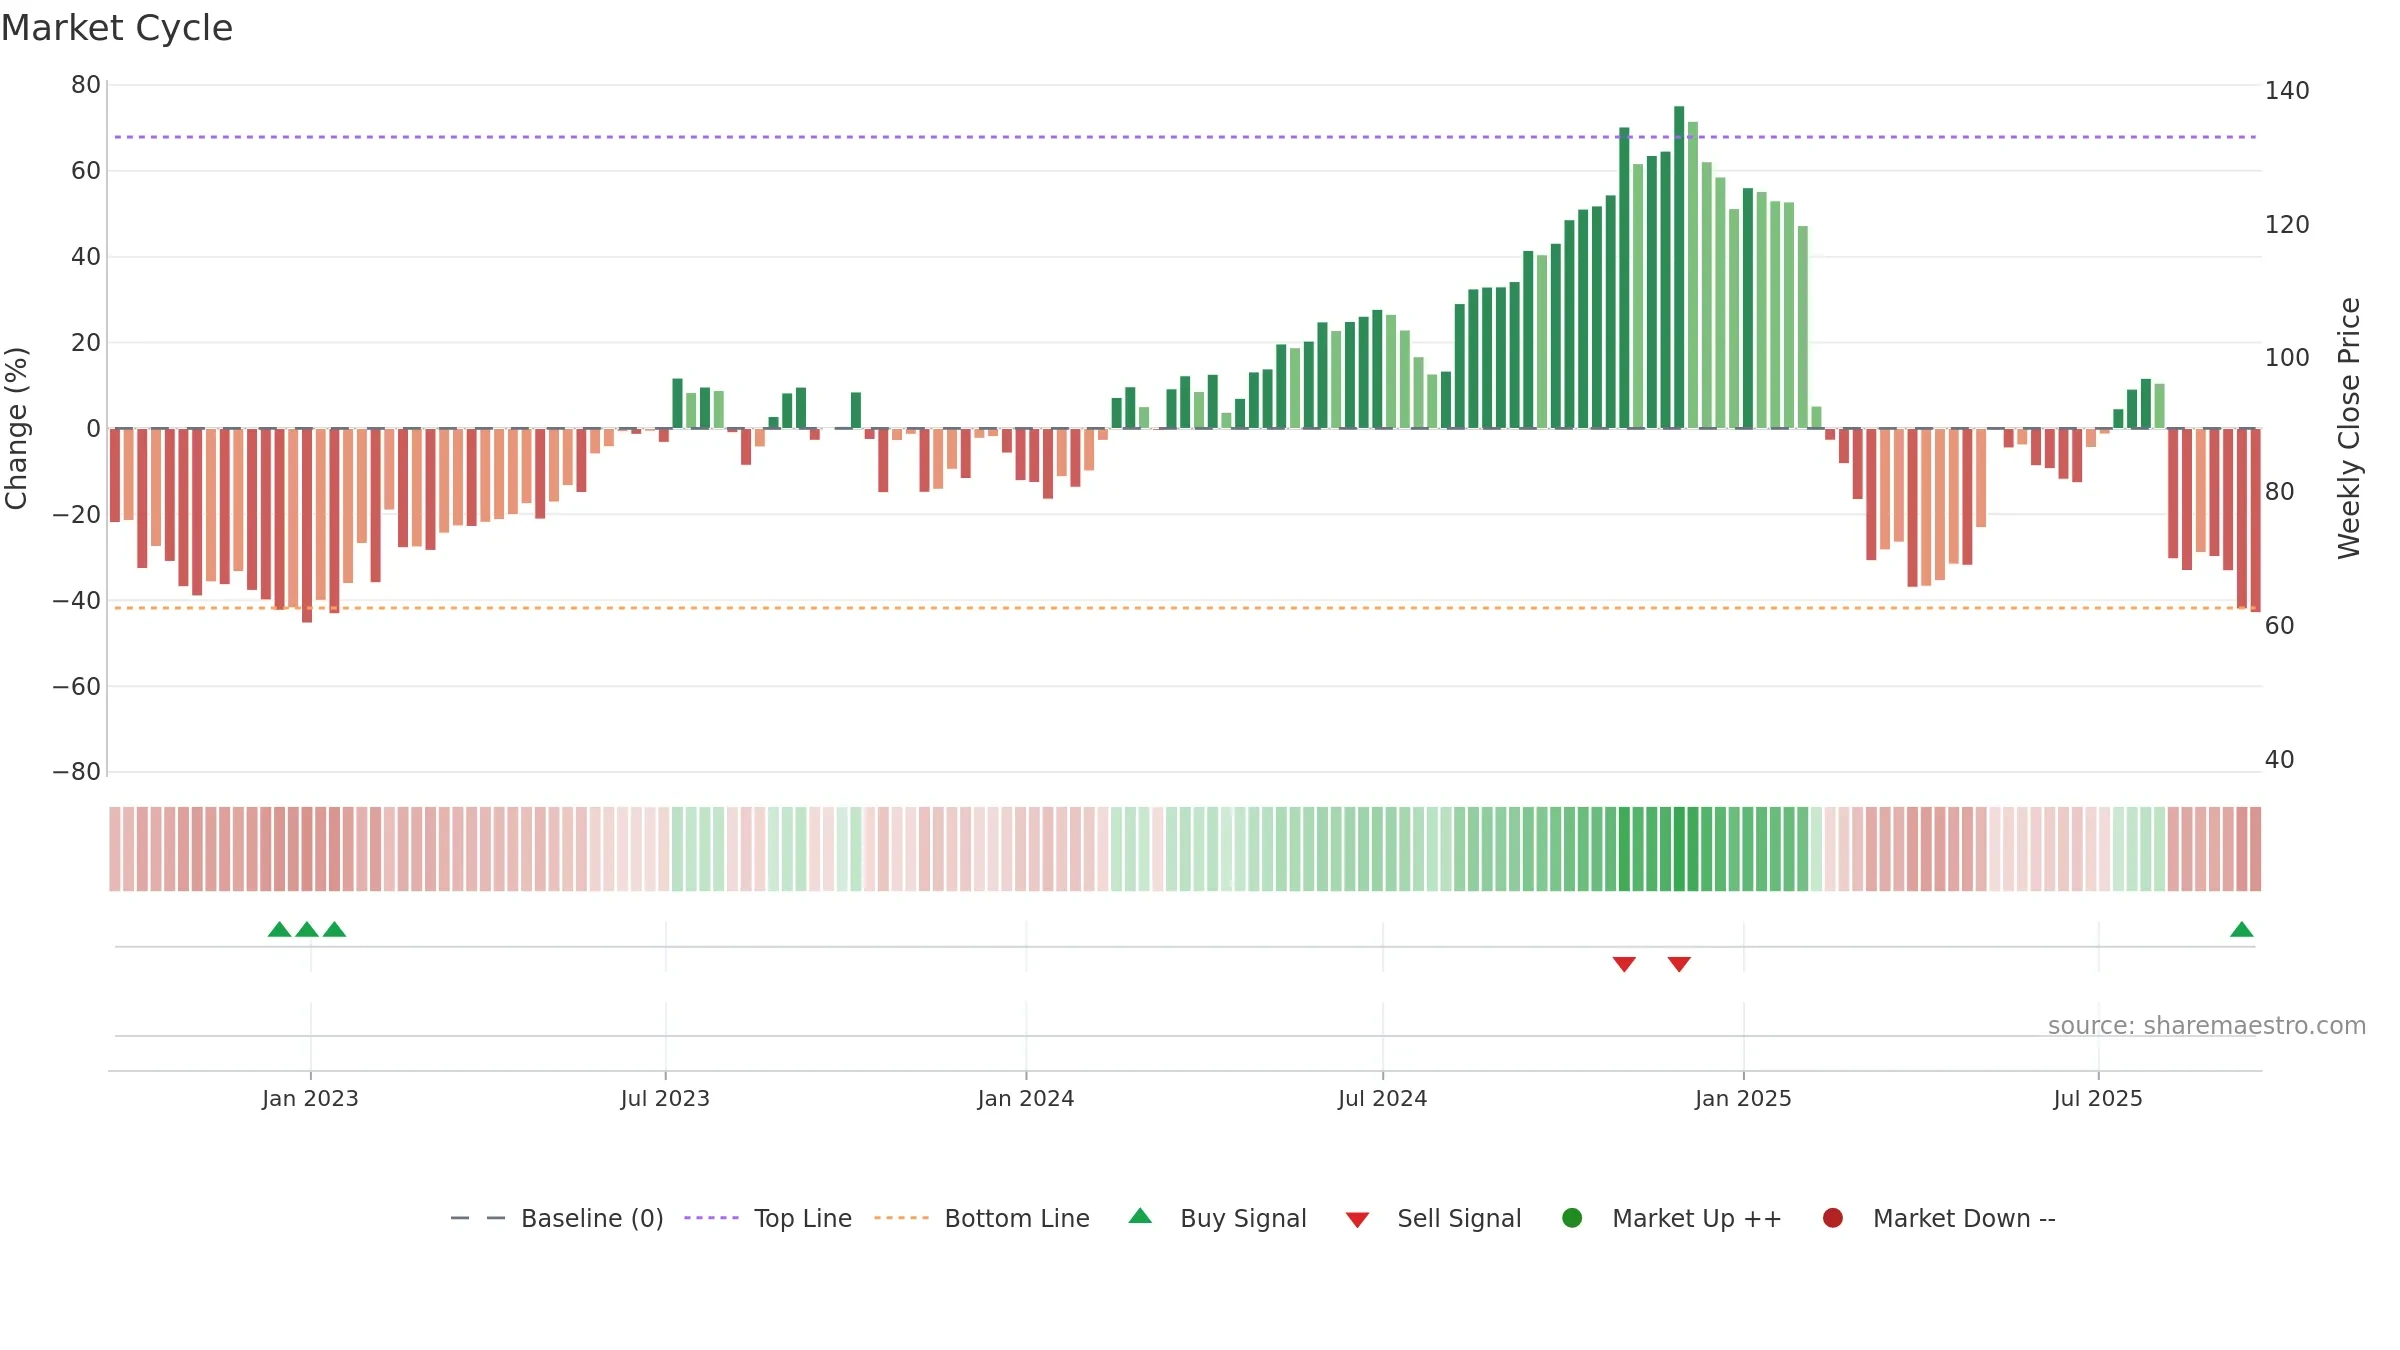Click the purple dotted Top Line legend sample
This screenshot has height=1350, width=2400.
(711, 1218)
